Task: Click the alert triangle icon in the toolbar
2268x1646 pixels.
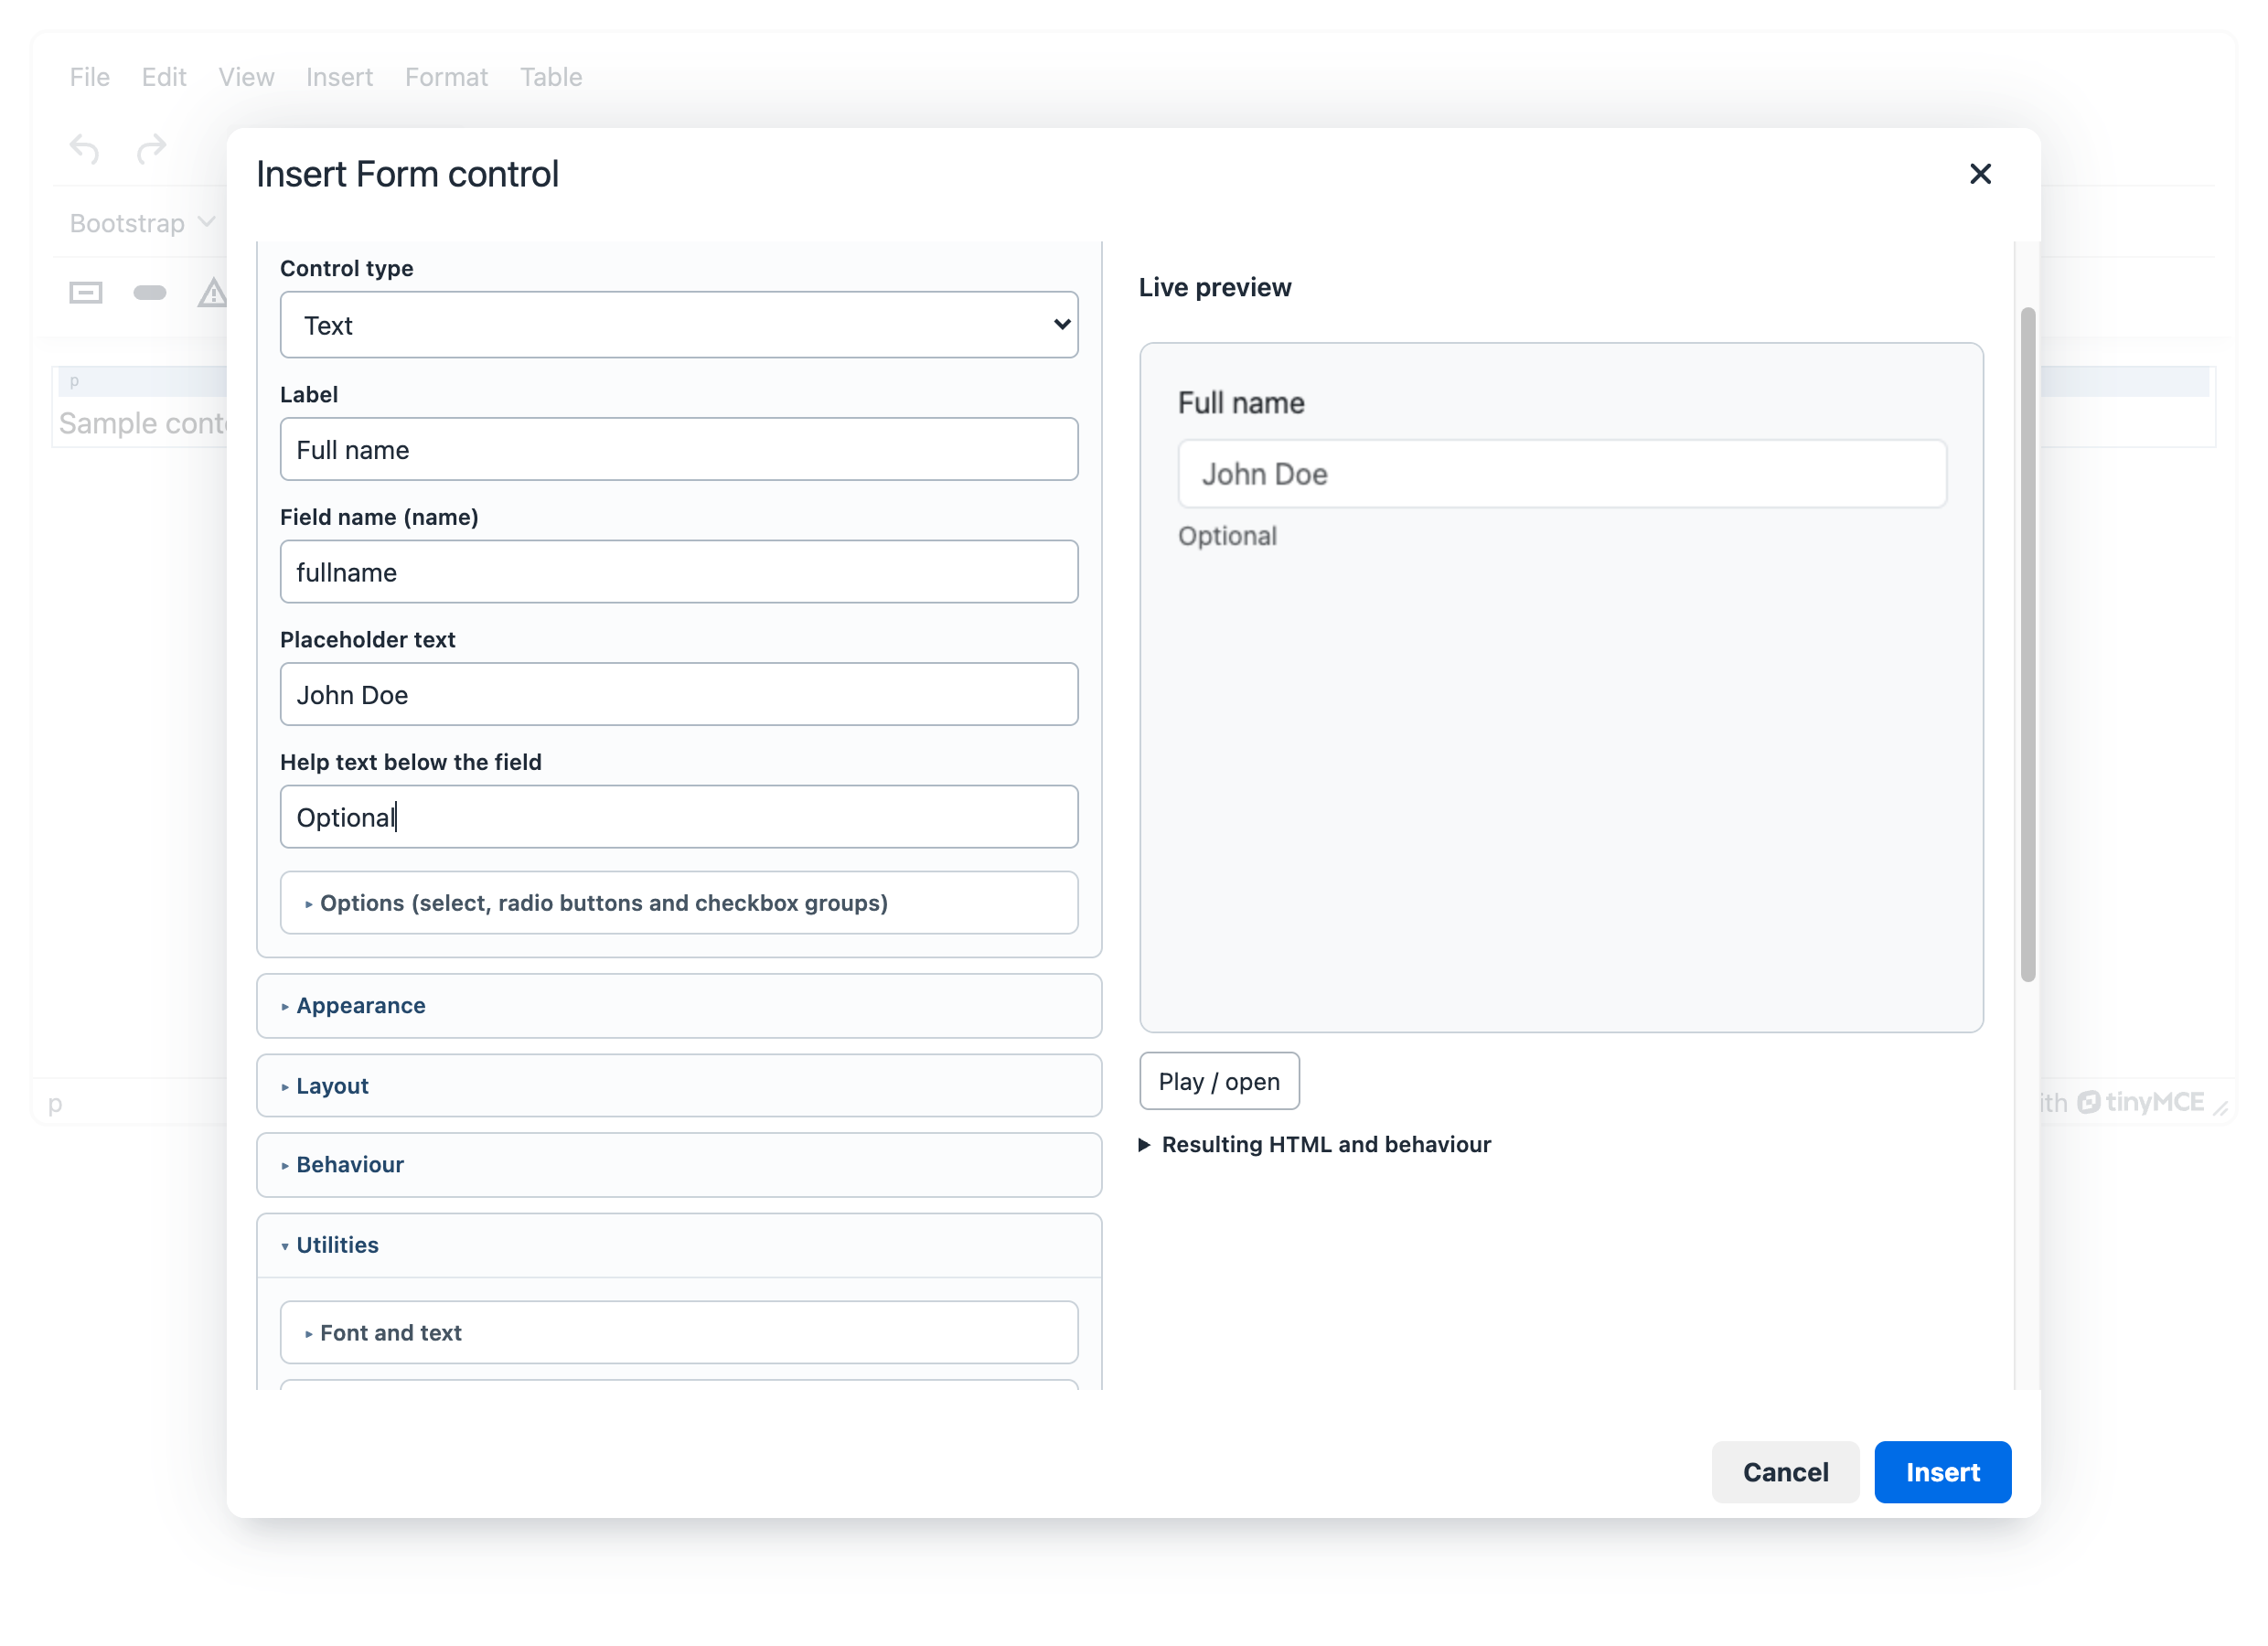Action: click(213, 293)
